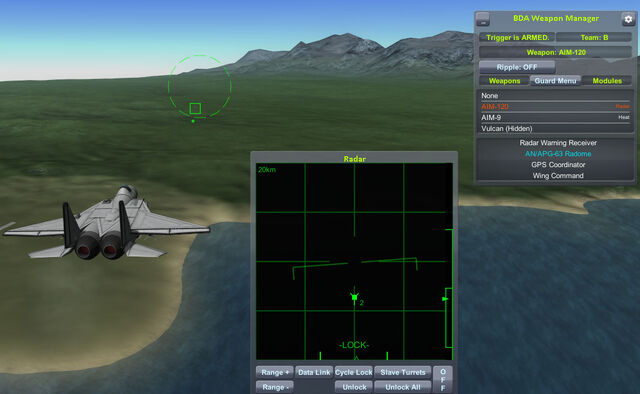Toggle the Trigger is ARMED button
Image resolution: width=640 pixels, height=394 pixels.
coord(517,38)
